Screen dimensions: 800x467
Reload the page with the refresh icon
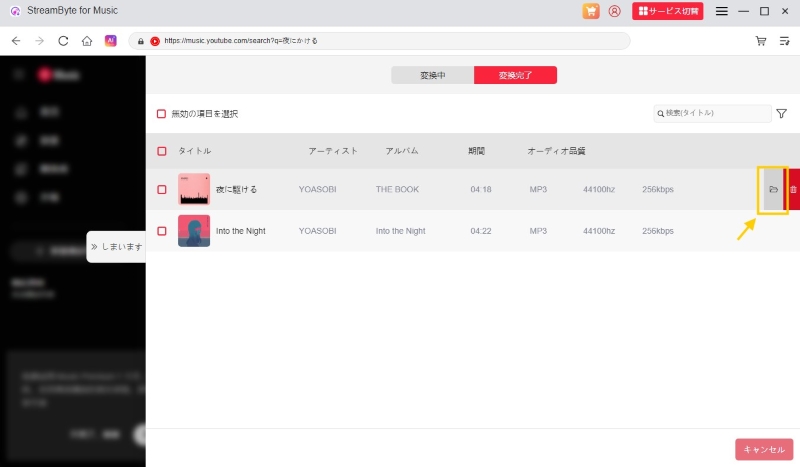click(x=63, y=41)
